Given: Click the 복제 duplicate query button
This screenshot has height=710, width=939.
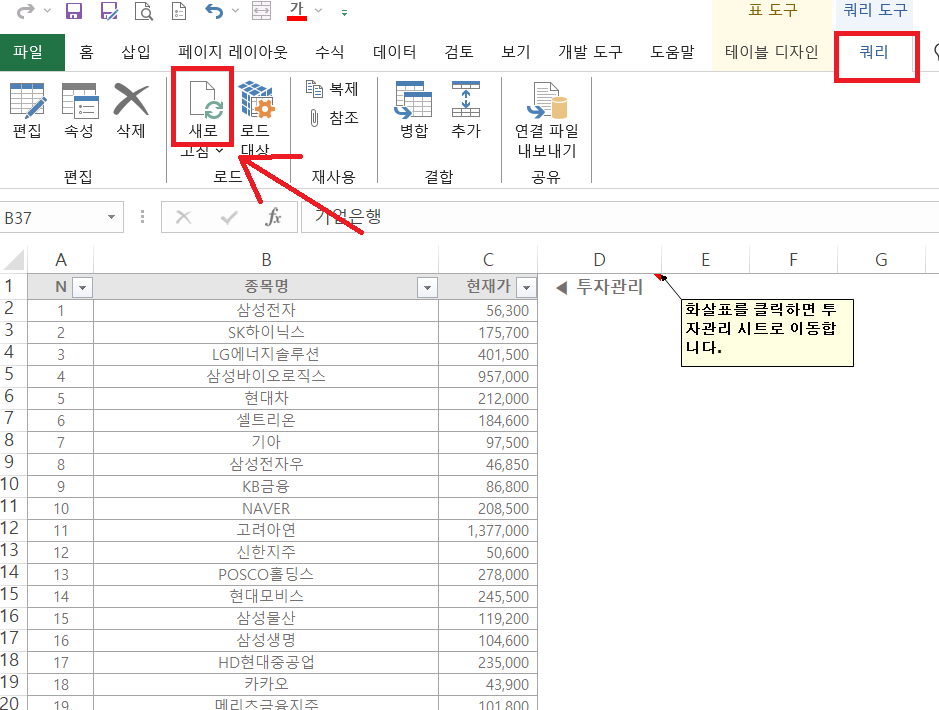Looking at the screenshot, I should (332, 89).
